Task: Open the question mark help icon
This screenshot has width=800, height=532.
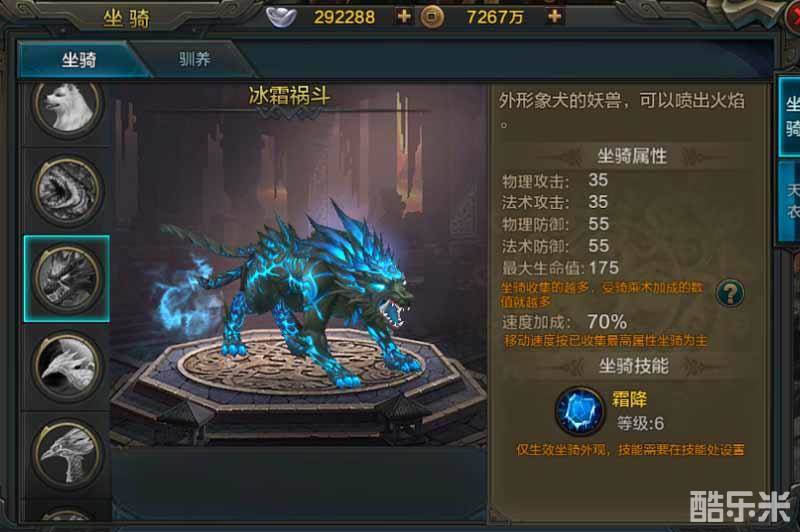Action: pyautogui.click(x=730, y=293)
